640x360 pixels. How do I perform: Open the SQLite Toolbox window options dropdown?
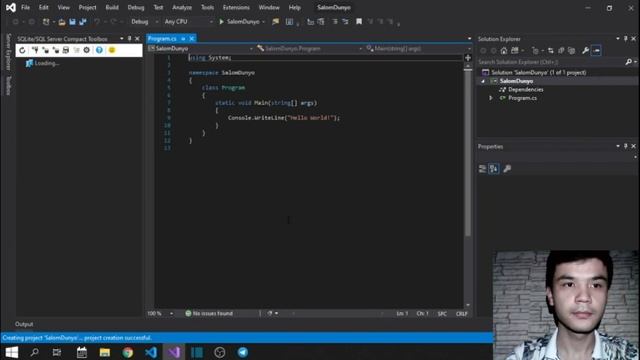click(x=121, y=39)
